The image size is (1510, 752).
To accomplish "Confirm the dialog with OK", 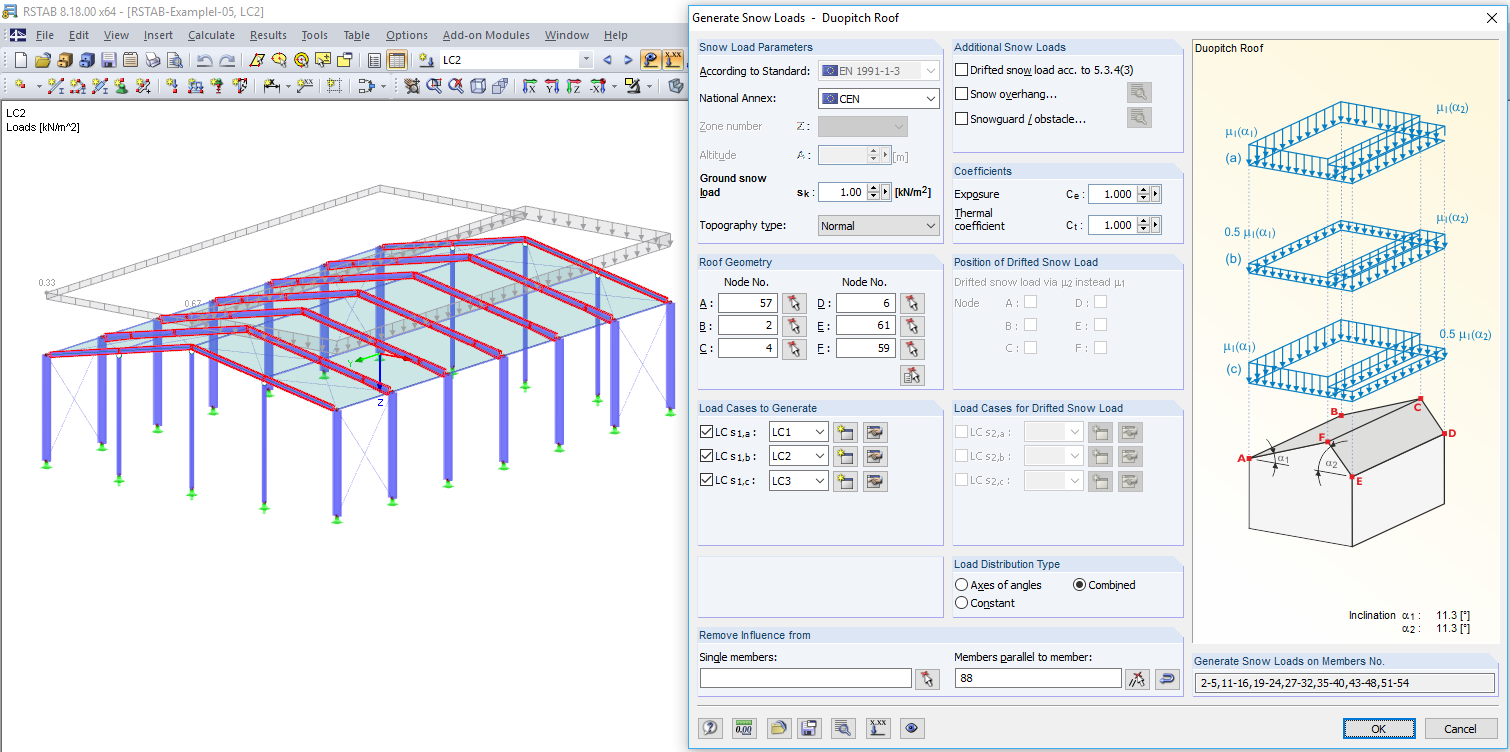I will point(1379,728).
